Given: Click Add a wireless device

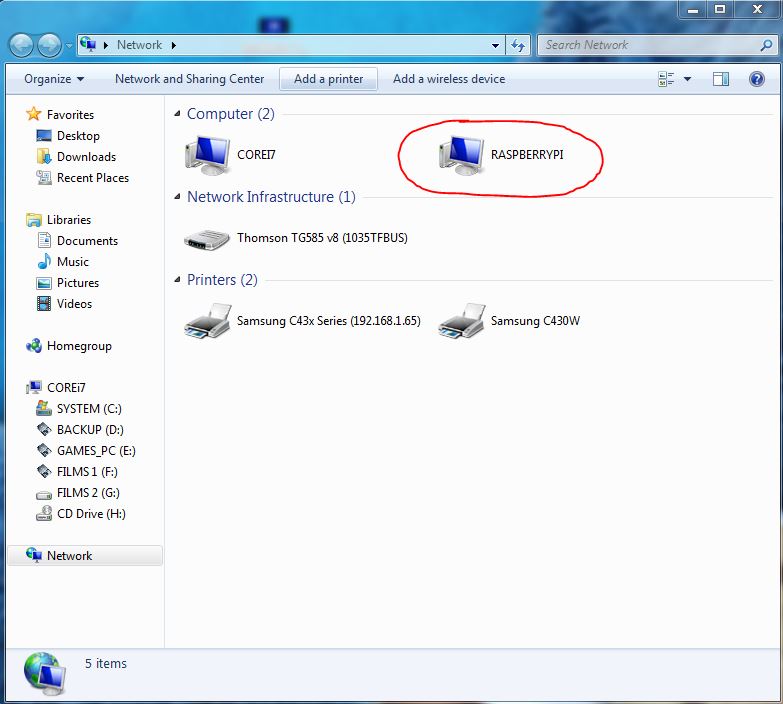Looking at the screenshot, I should (449, 79).
